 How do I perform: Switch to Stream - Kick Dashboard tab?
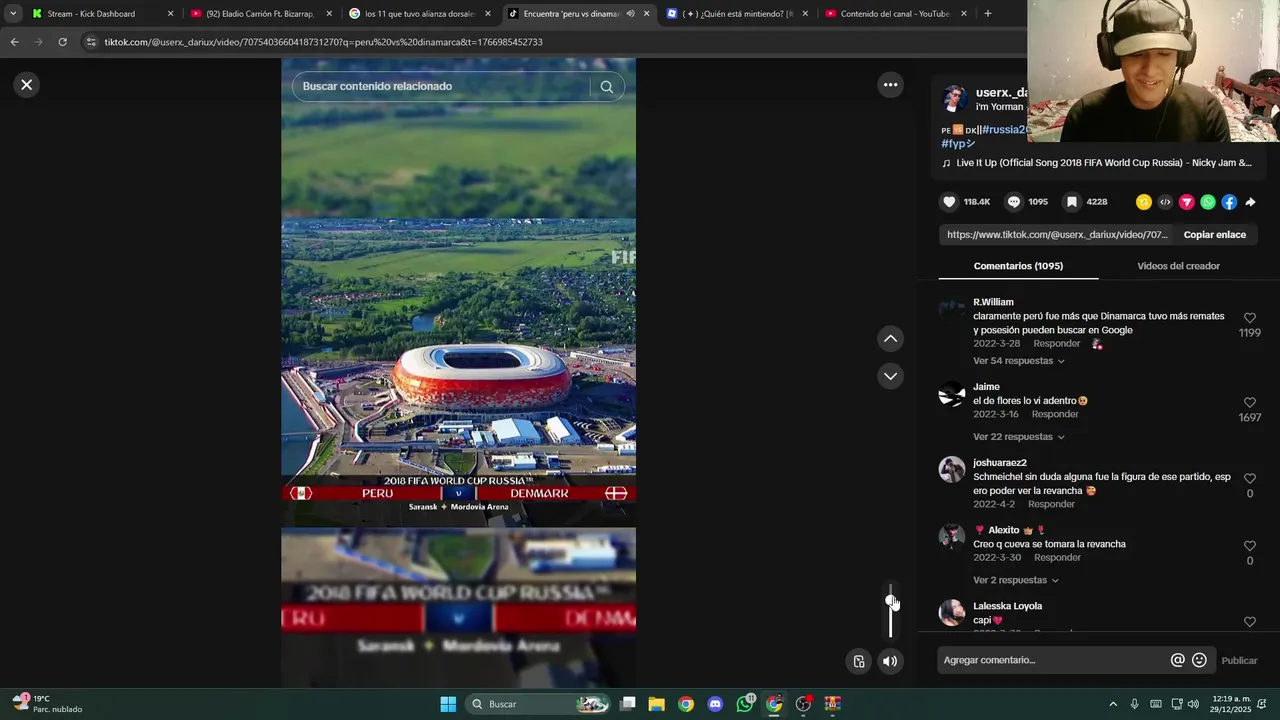103,14
